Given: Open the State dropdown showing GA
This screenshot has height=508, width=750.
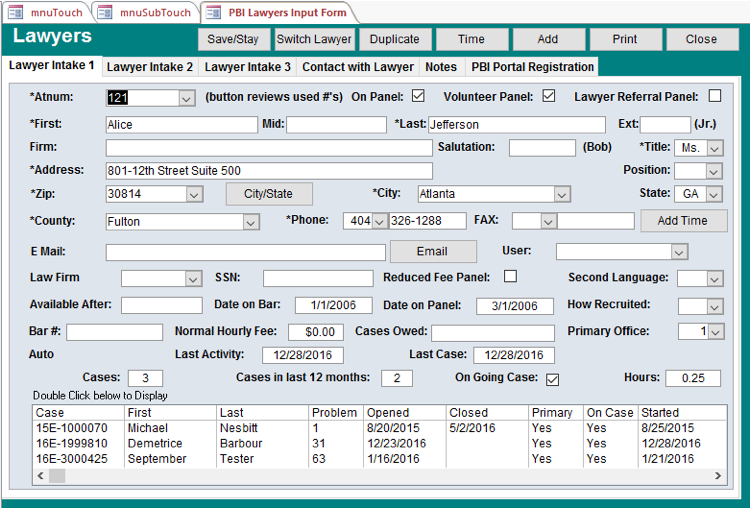Looking at the screenshot, I should click(715, 194).
